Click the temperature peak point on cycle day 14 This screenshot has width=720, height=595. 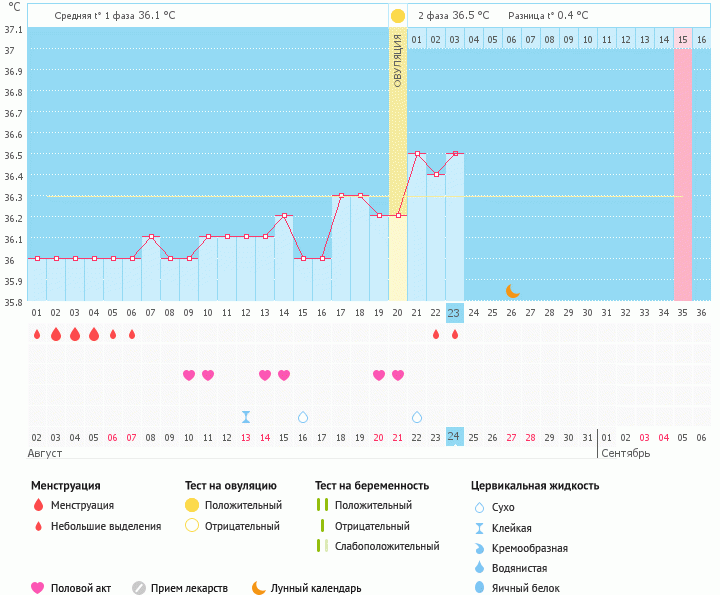pos(284,216)
